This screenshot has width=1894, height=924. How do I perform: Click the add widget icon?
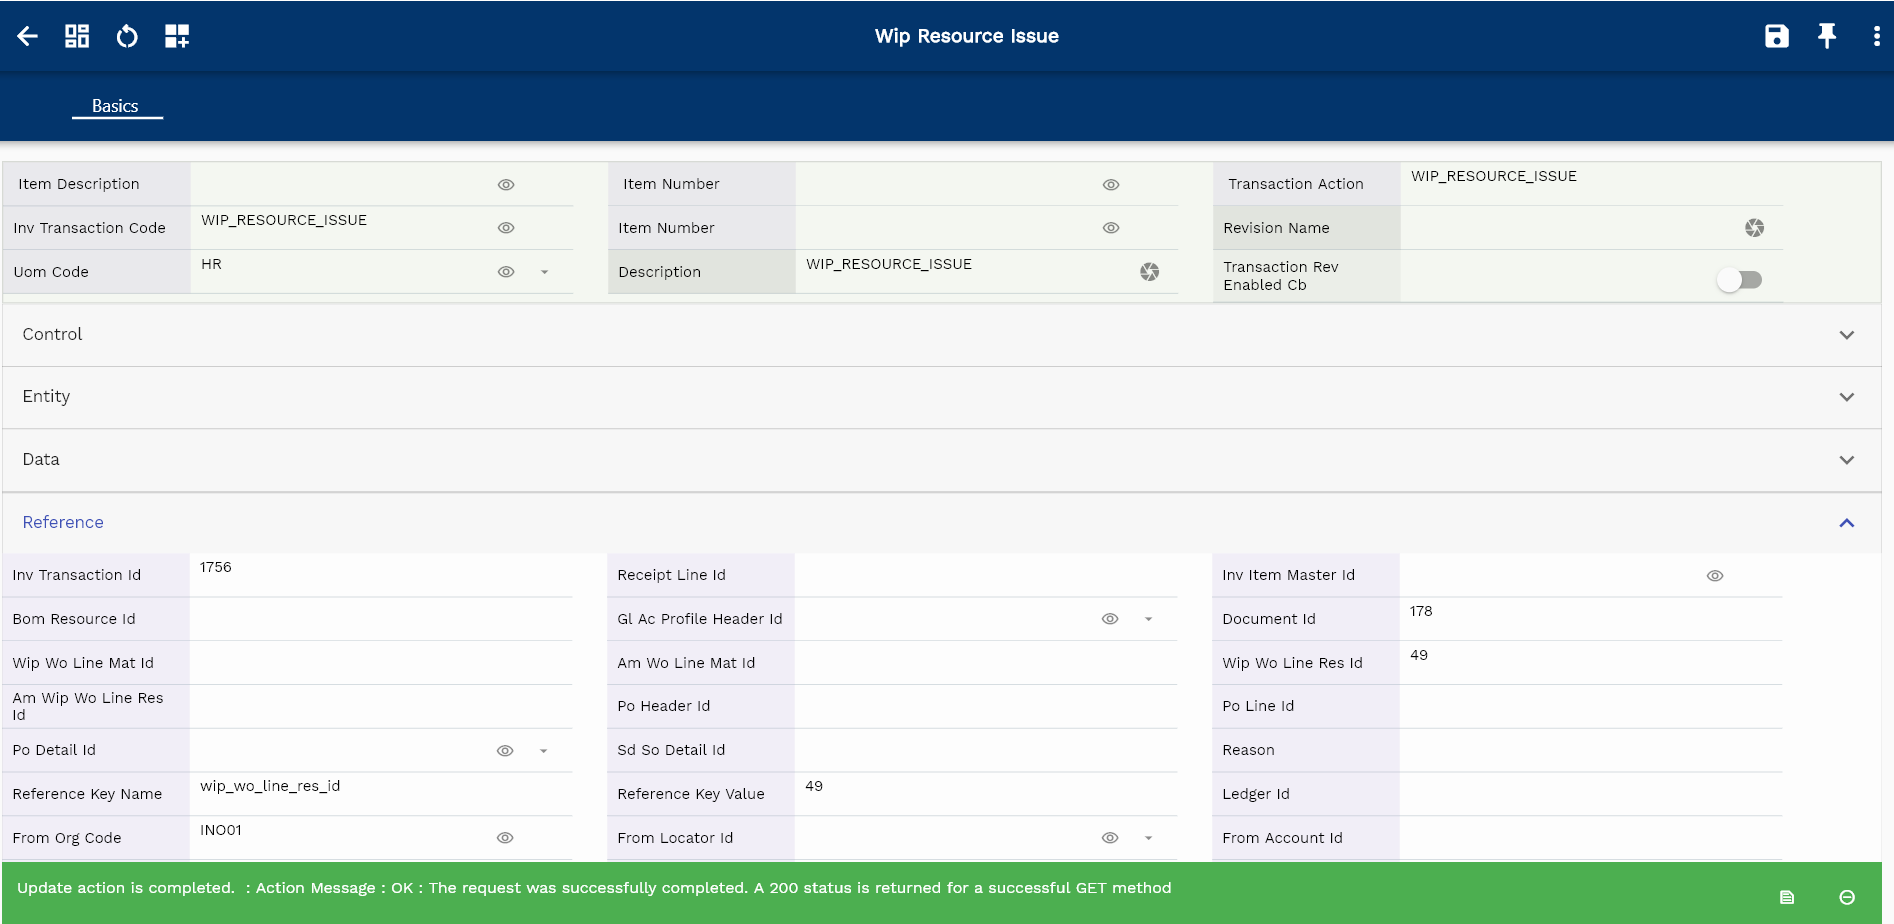(177, 37)
